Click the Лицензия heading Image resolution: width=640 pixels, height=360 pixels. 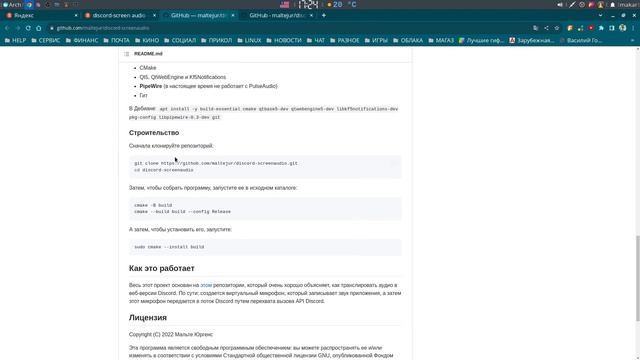[x=148, y=317]
